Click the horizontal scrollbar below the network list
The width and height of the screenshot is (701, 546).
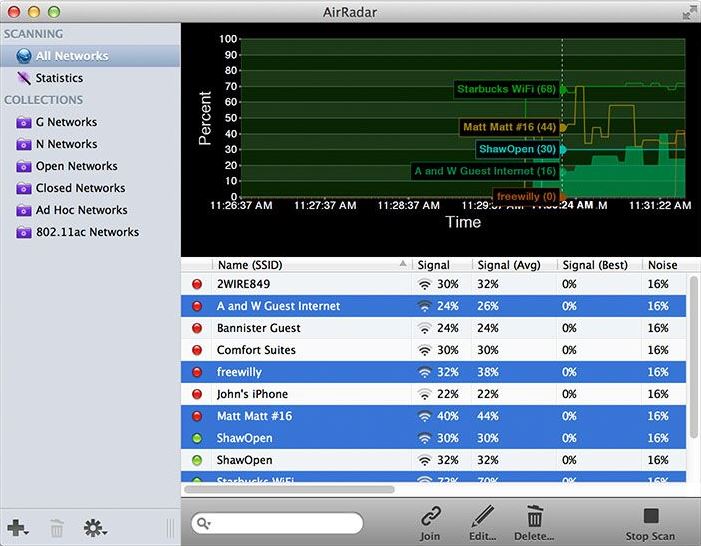(x=289, y=490)
